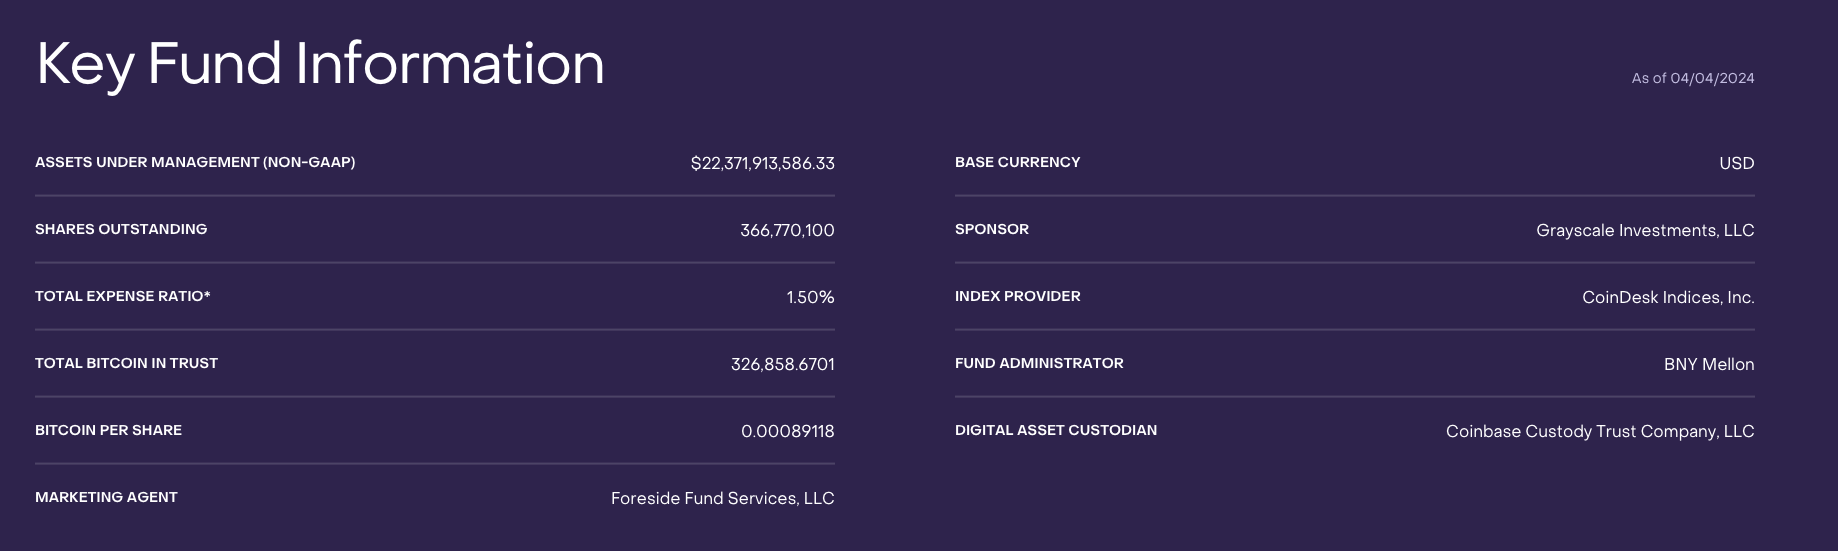Screen dimensions: 1838x551
Task: Select the 326,858.6701 bitcoin value
Action: click(782, 364)
